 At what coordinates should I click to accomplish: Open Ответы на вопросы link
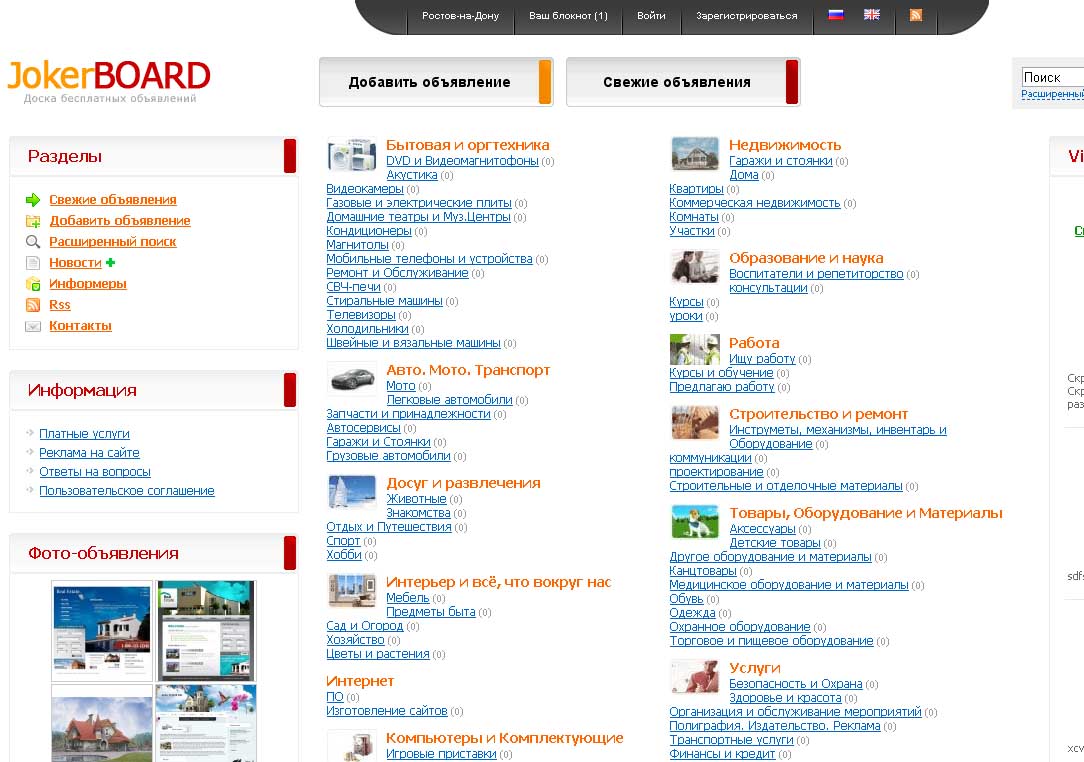pos(95,472)
